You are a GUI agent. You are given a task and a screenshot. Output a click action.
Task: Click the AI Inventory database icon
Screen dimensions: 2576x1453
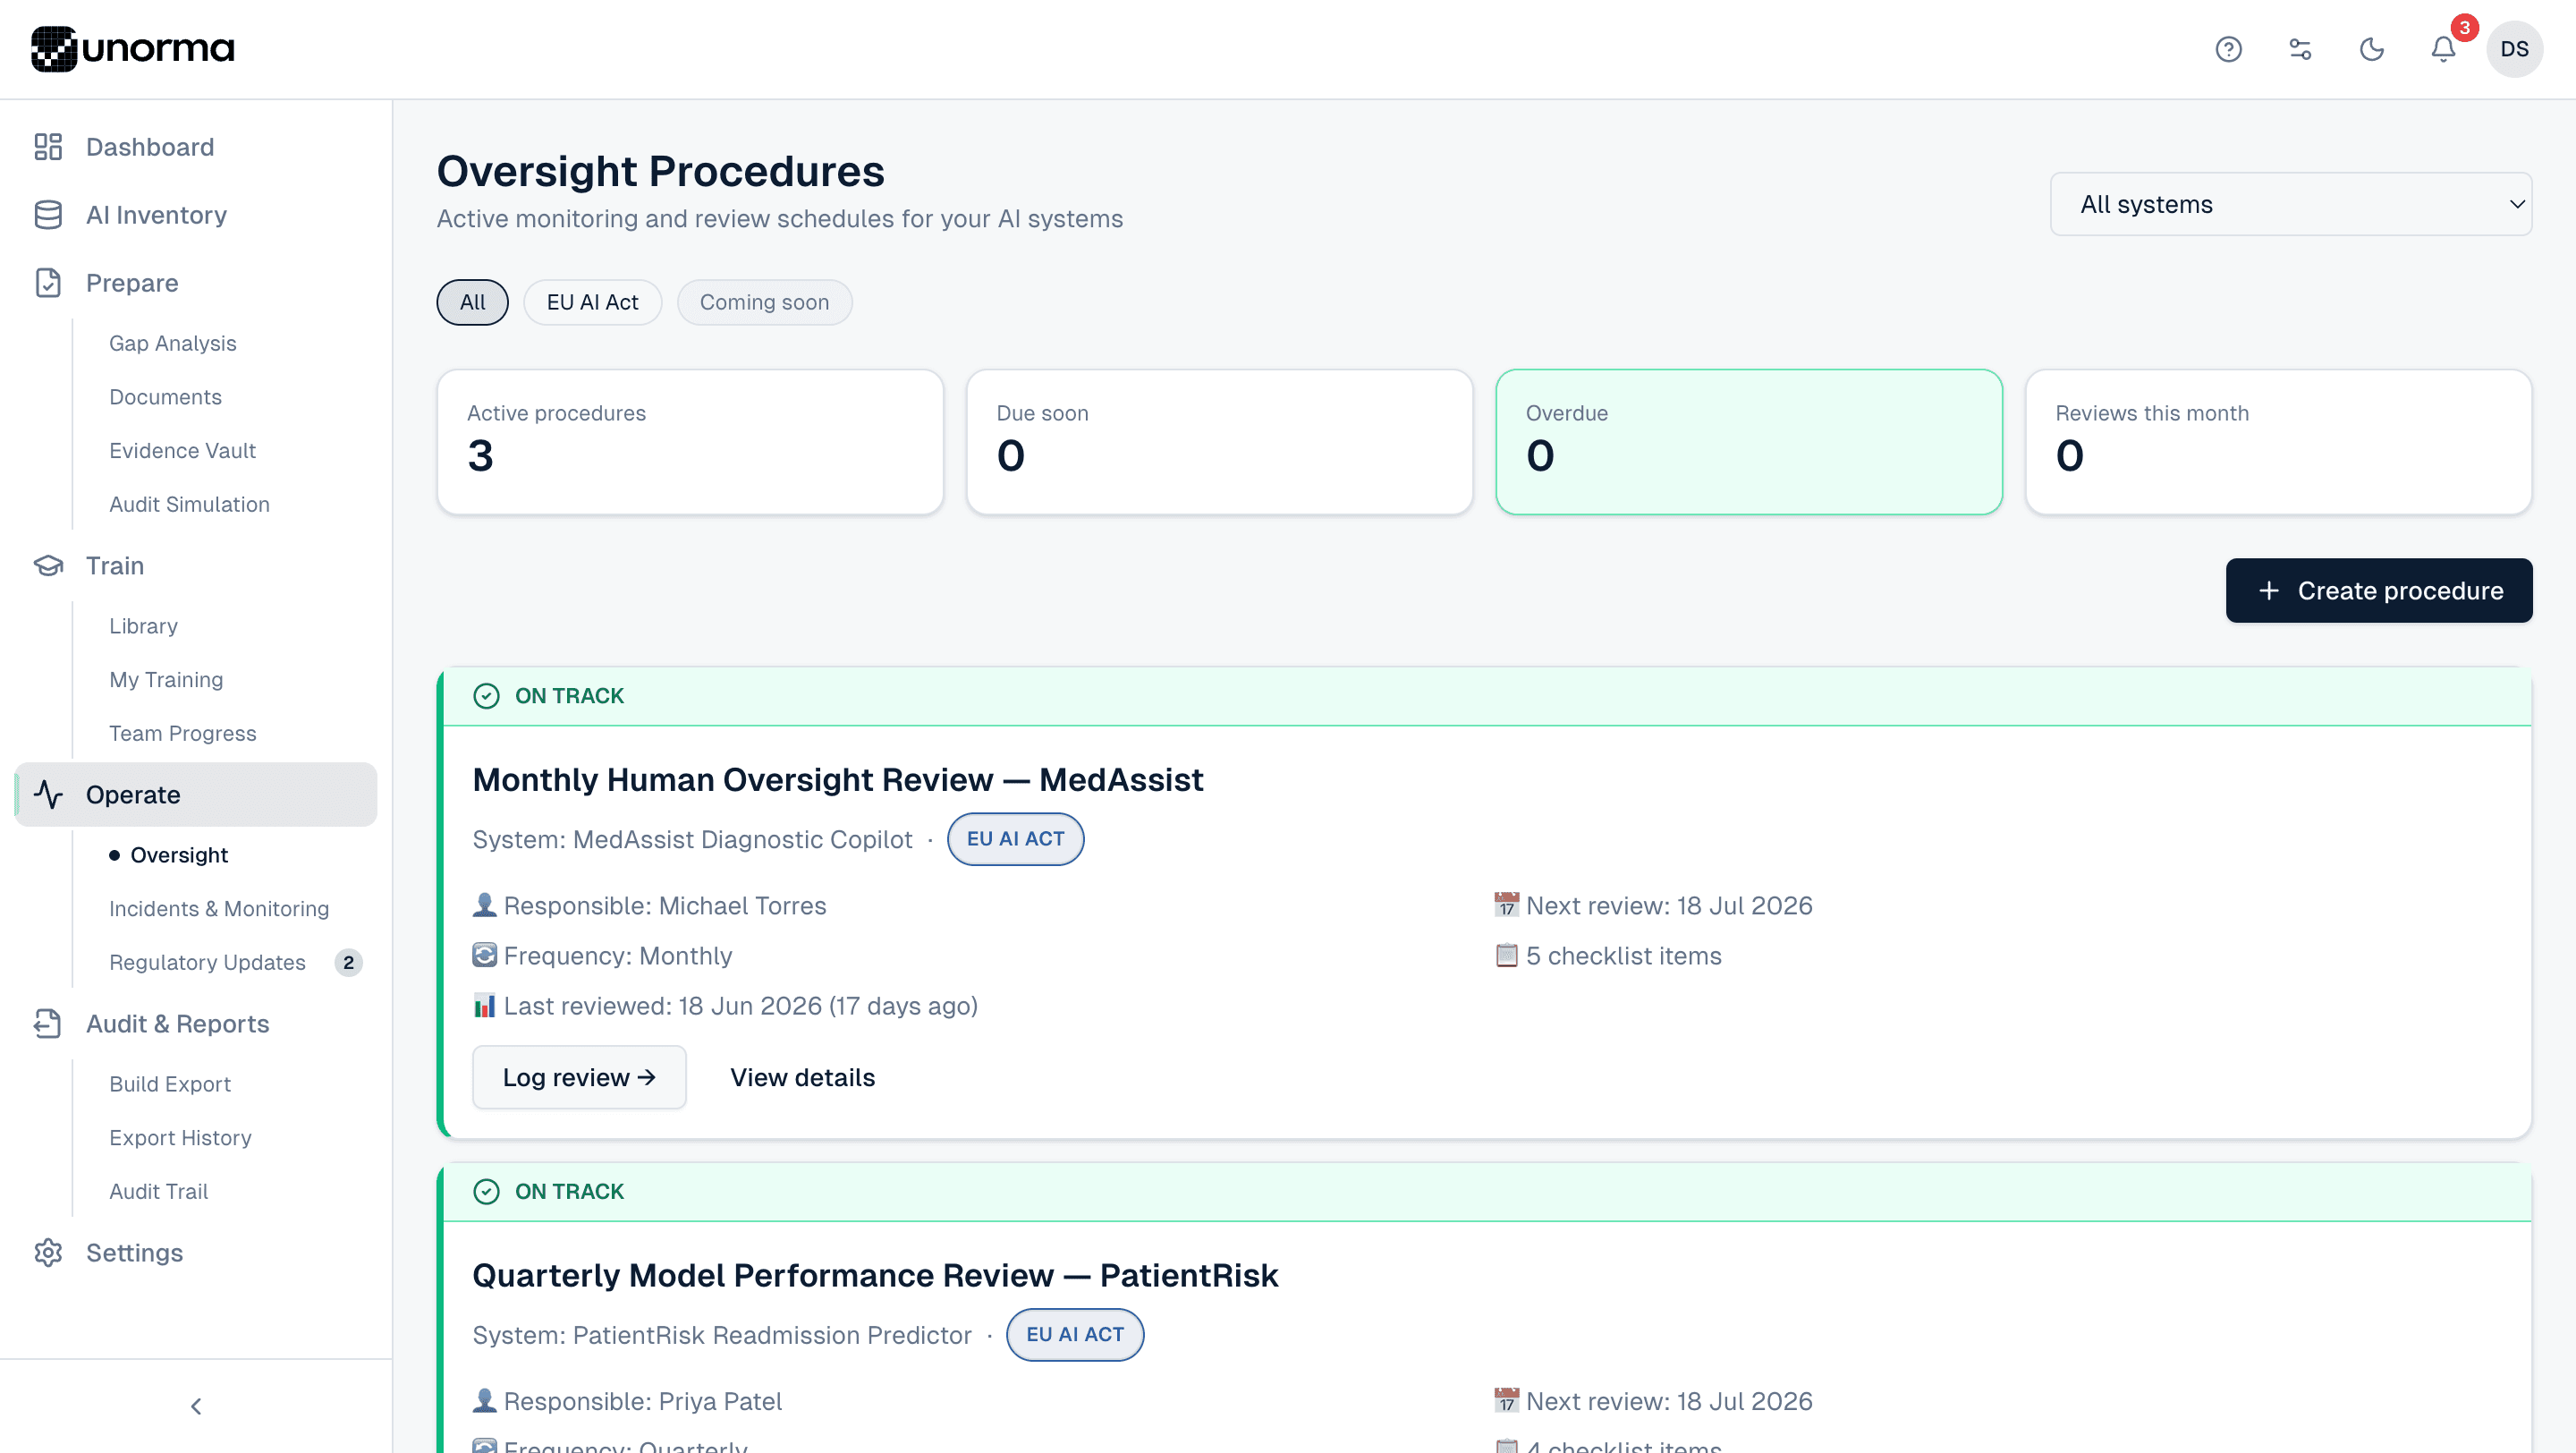tap(48, 215)
